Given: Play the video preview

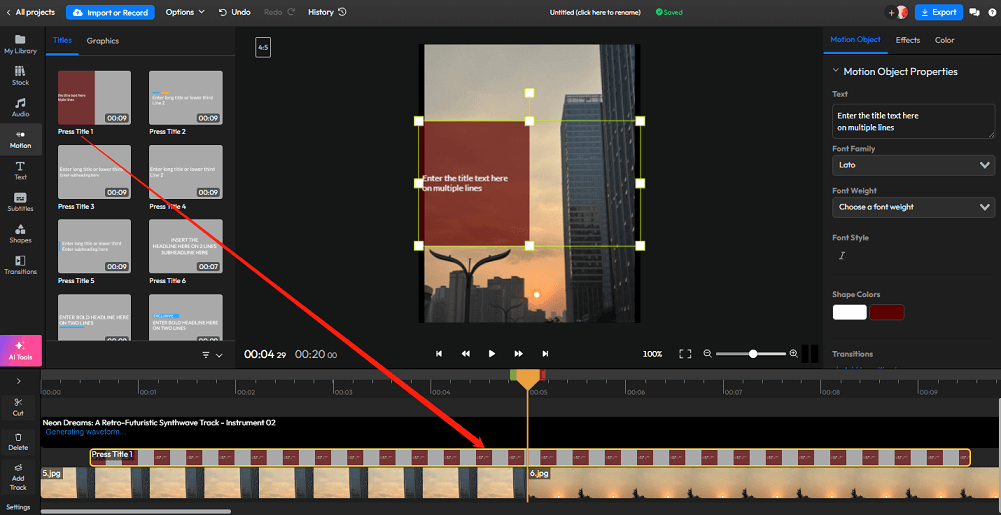Looking at the screenshot, I should (x=491, y=354).
